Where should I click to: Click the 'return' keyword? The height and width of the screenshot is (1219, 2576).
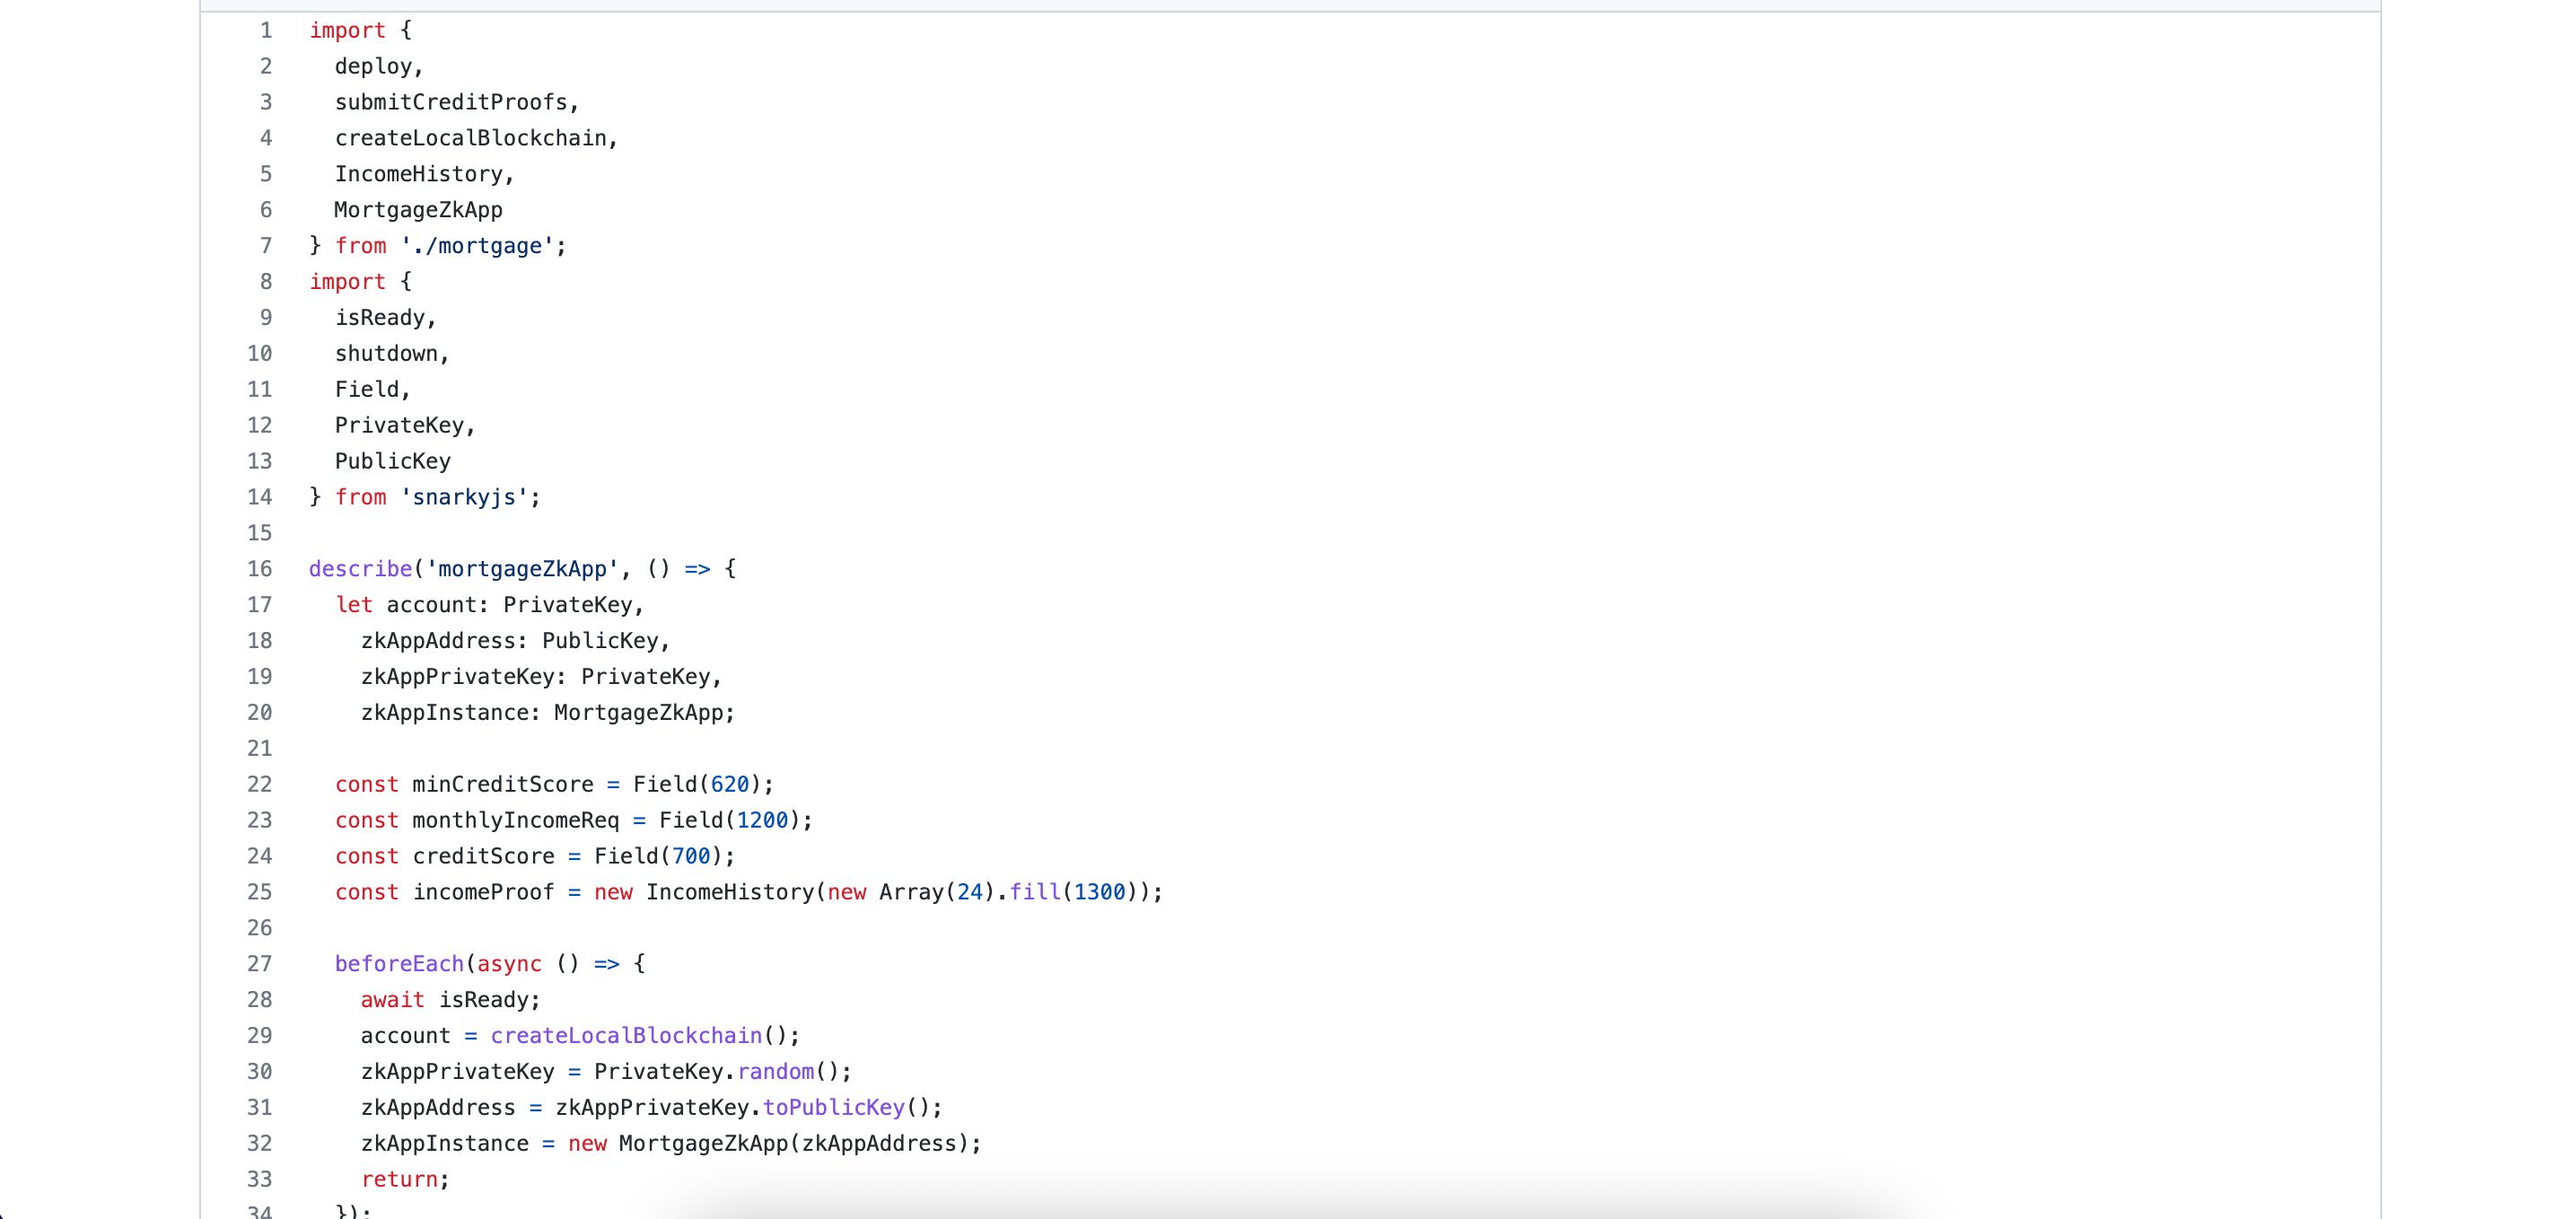click(399, 1179)
